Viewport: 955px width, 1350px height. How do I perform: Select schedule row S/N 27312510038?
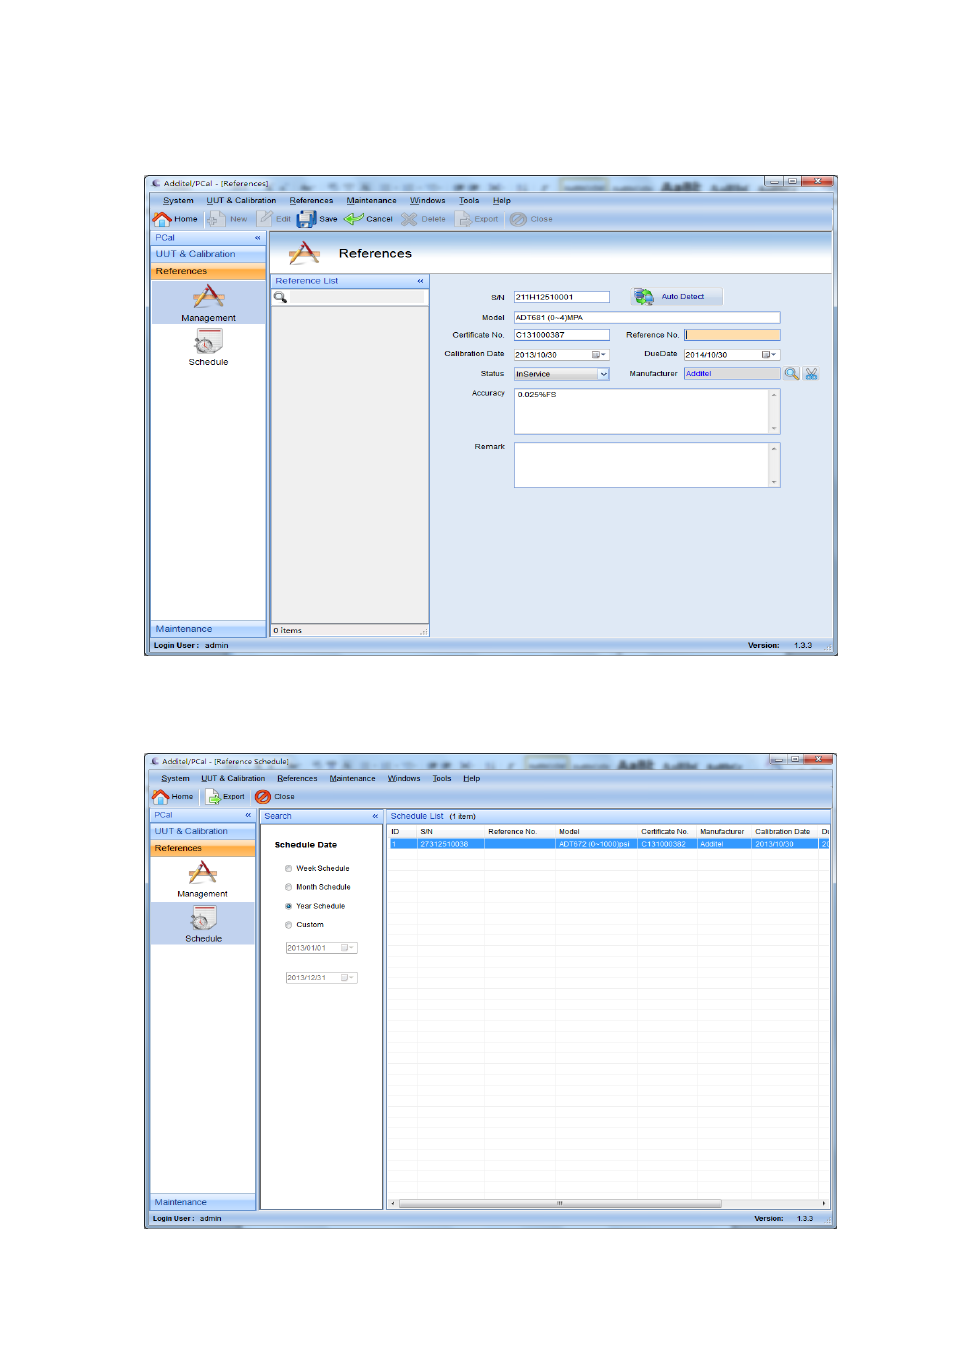tap(609, 844)
